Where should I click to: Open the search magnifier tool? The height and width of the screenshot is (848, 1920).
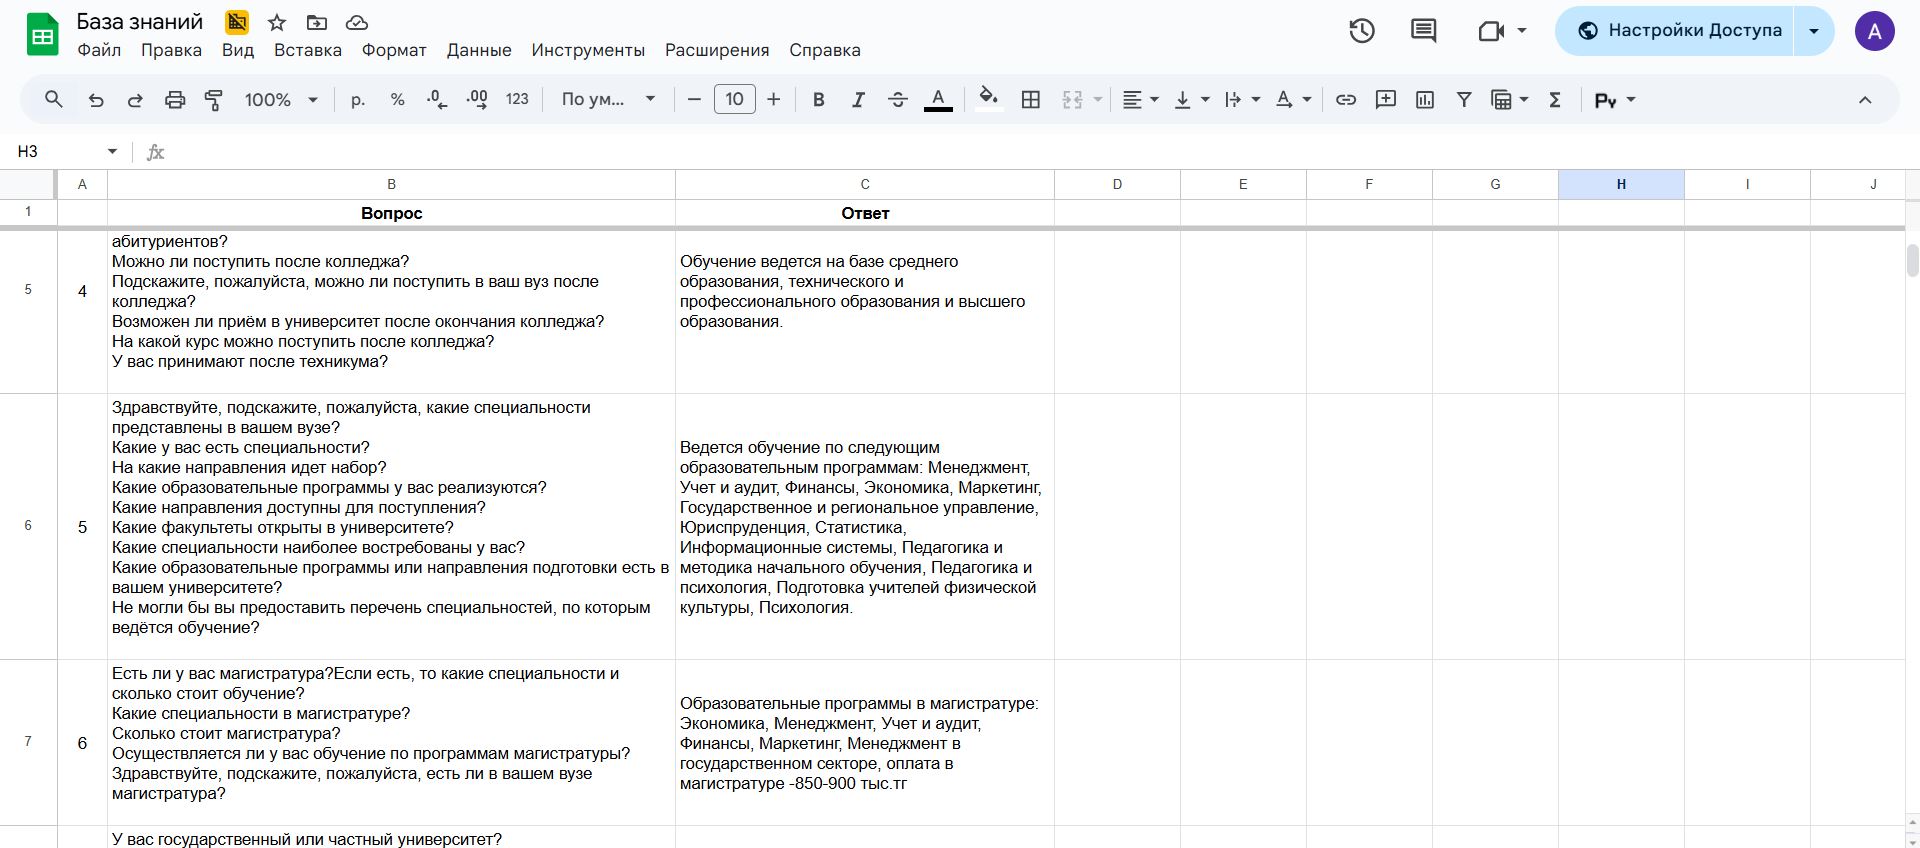tap(54, 99)
